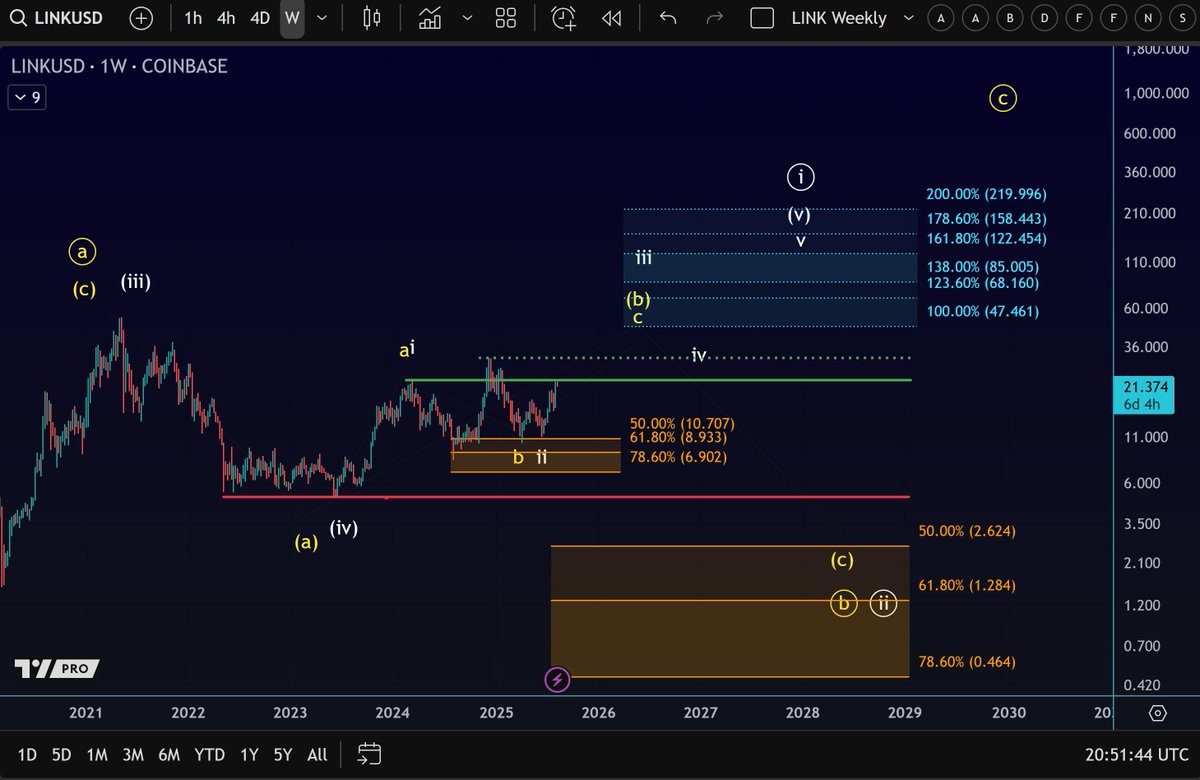Expand the timeframe chevron next to W
Screen dimensions: 1200x780
click(x=321, y=18)
